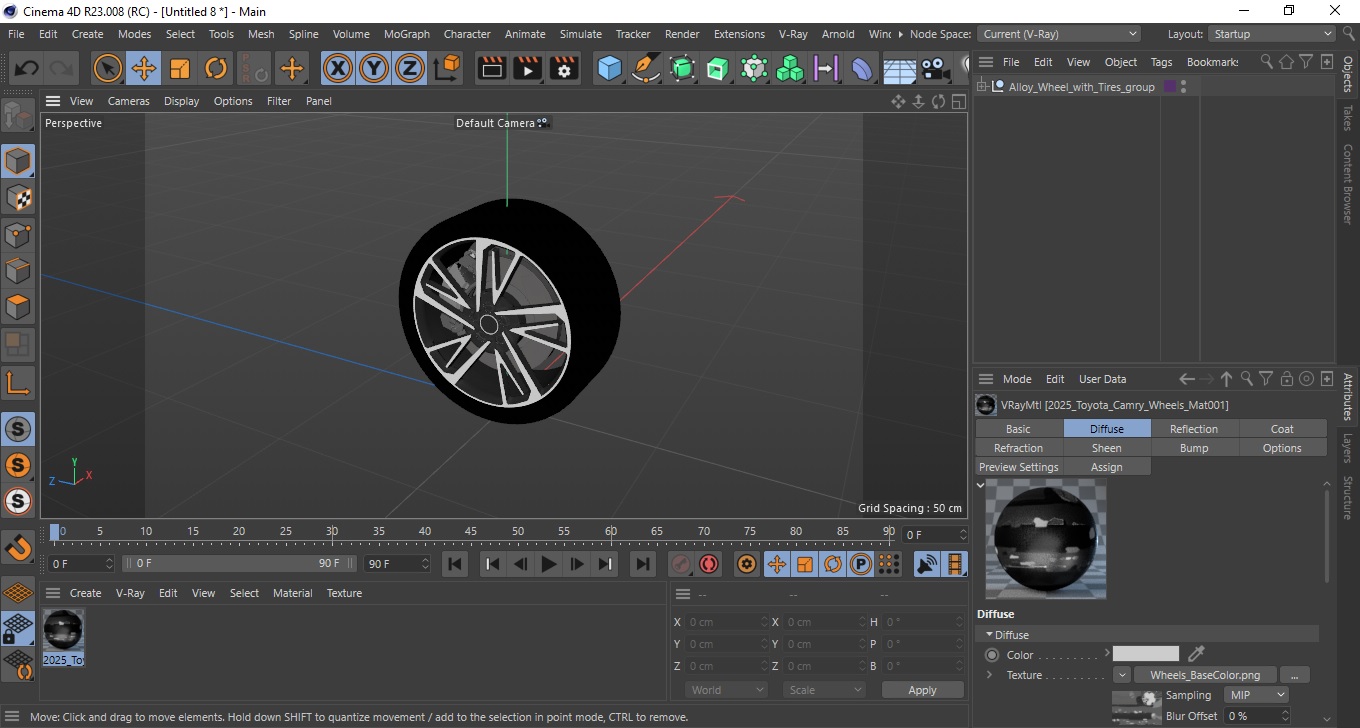This screenshot has width=1360, height=728.
Task: Go back in Attributes history arrow
Action: tap(1186, 379)
